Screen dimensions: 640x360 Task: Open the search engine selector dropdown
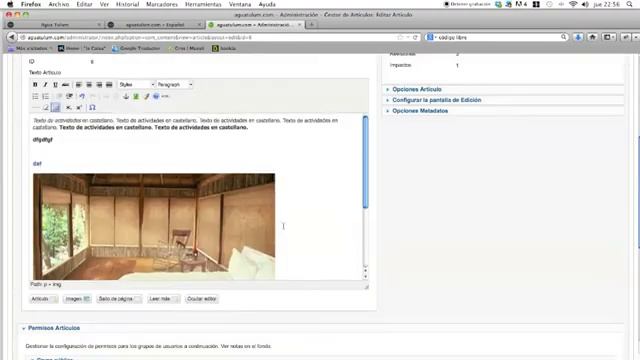[431, 37]
